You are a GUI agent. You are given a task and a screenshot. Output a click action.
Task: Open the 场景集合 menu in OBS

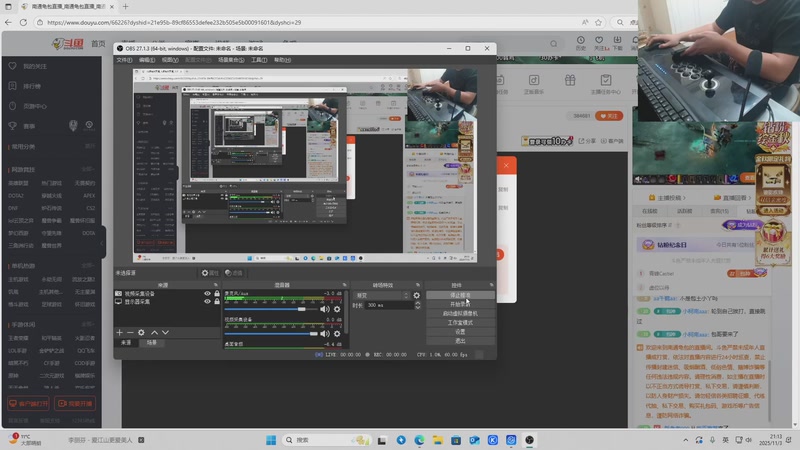(x=231, y=60)
